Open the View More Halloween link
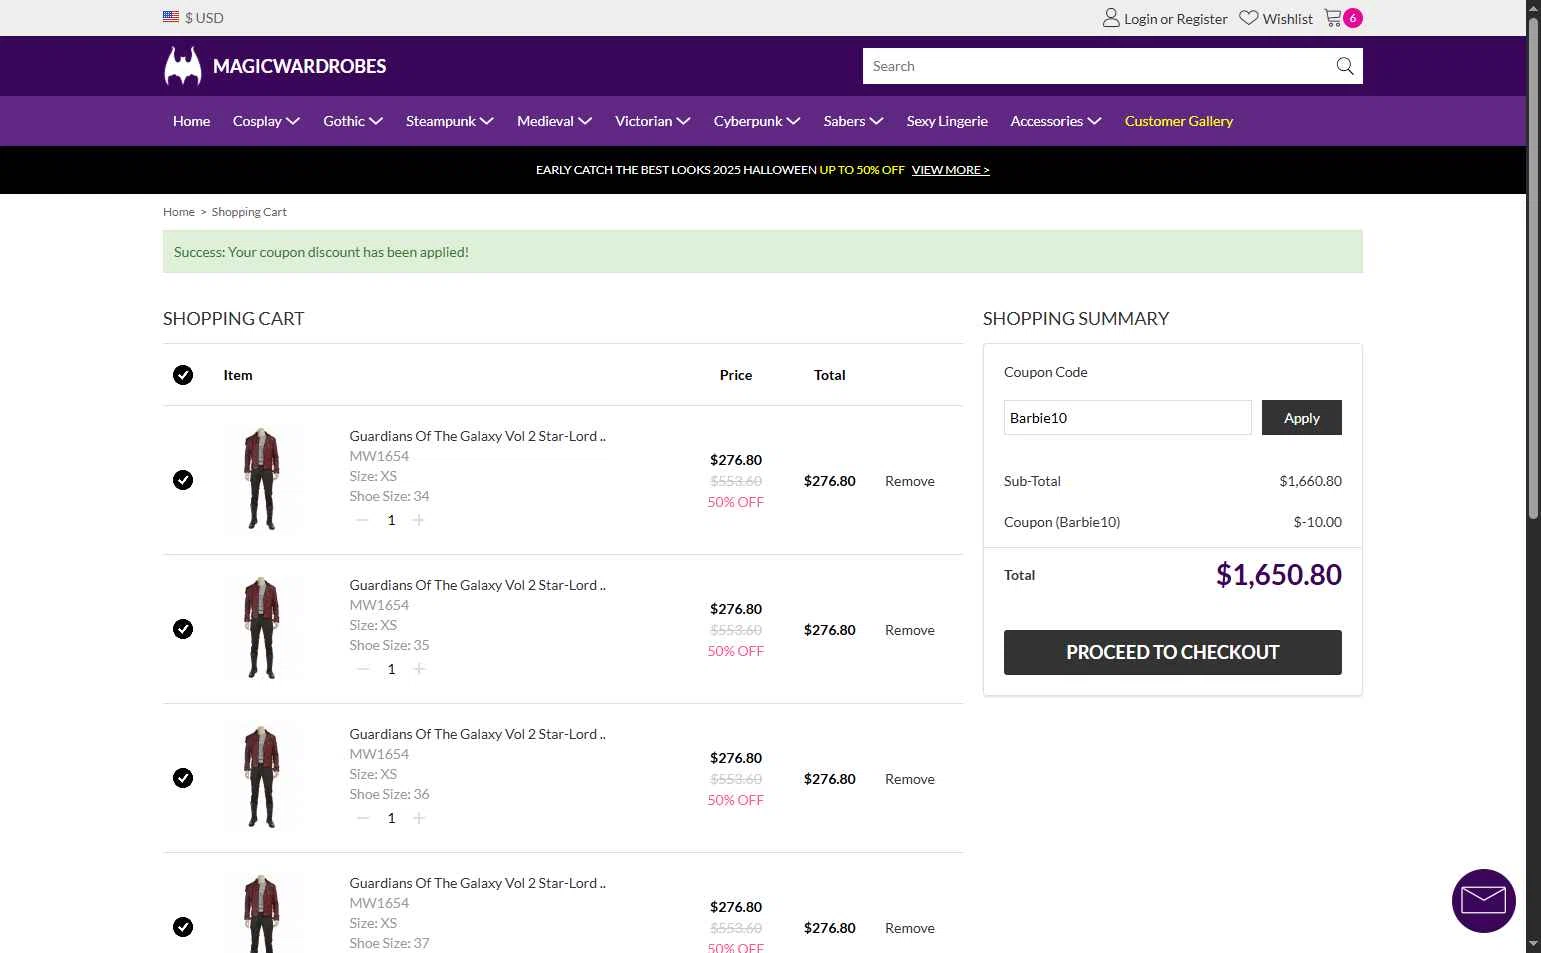Image resolution: width=1541 pixels, height=953 pixels. tap(951, 170)
